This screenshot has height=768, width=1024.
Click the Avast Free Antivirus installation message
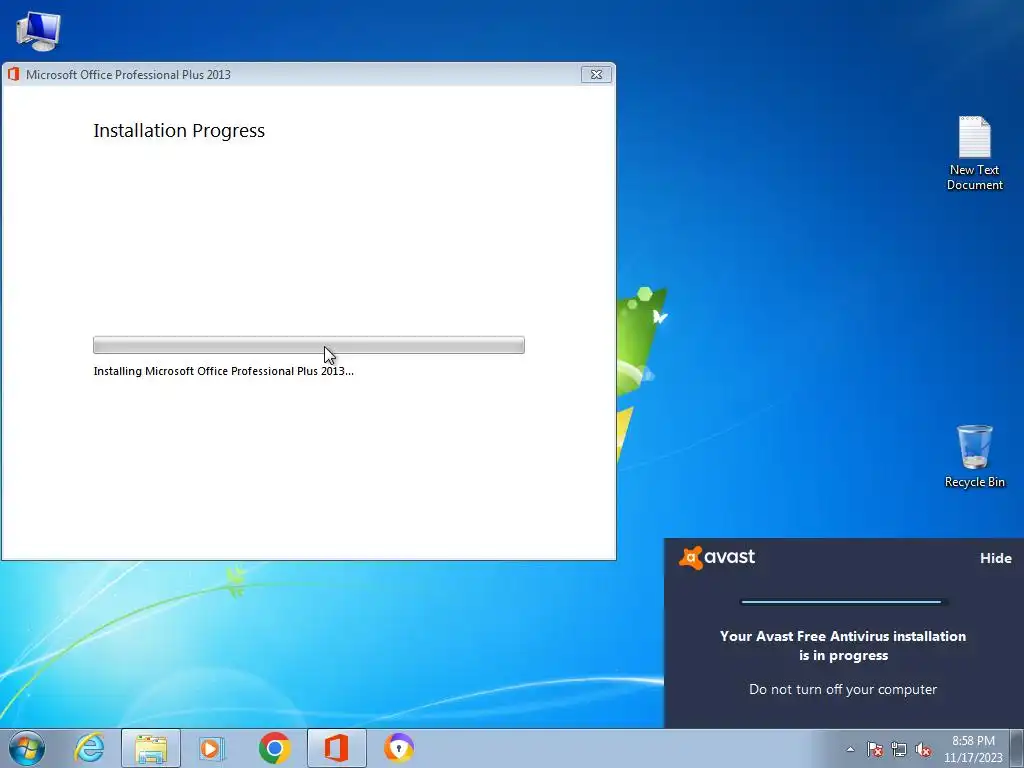point(842,645)
